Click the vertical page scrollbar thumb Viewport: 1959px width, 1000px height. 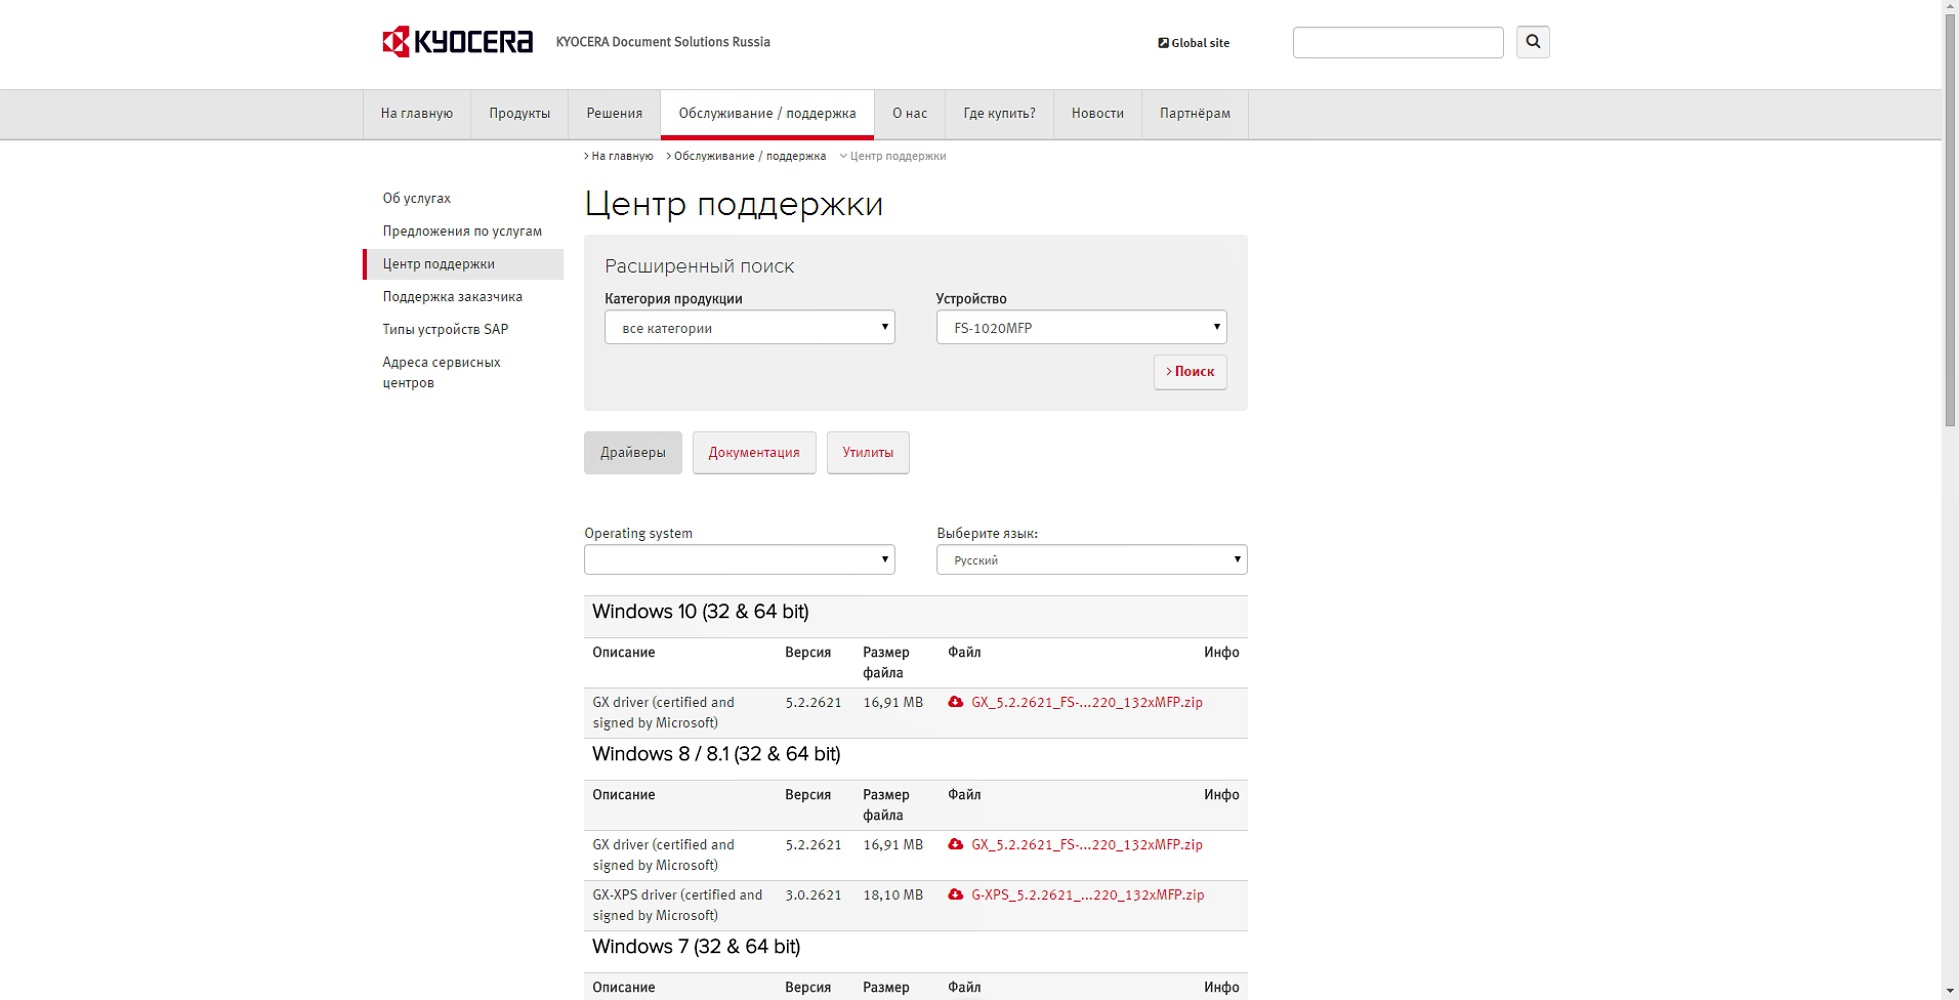(1950, 220)
